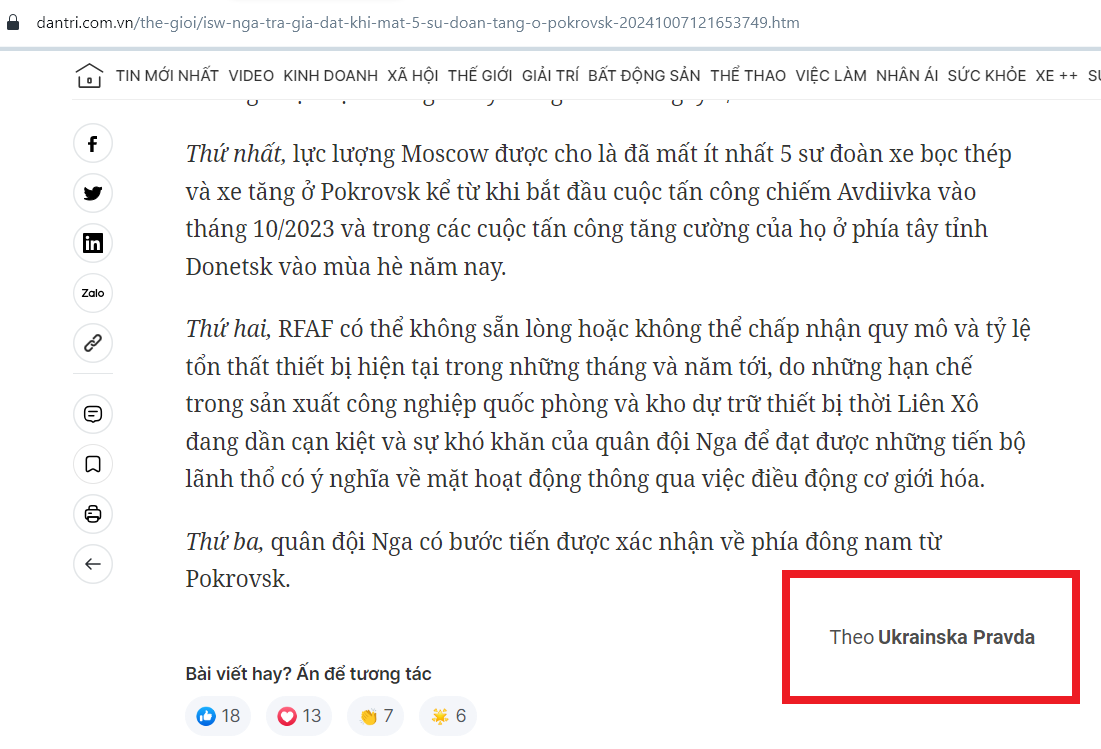Open the Dantri home icon
This screenshot has width=1101, height=749.
click(x=89, y=76)
